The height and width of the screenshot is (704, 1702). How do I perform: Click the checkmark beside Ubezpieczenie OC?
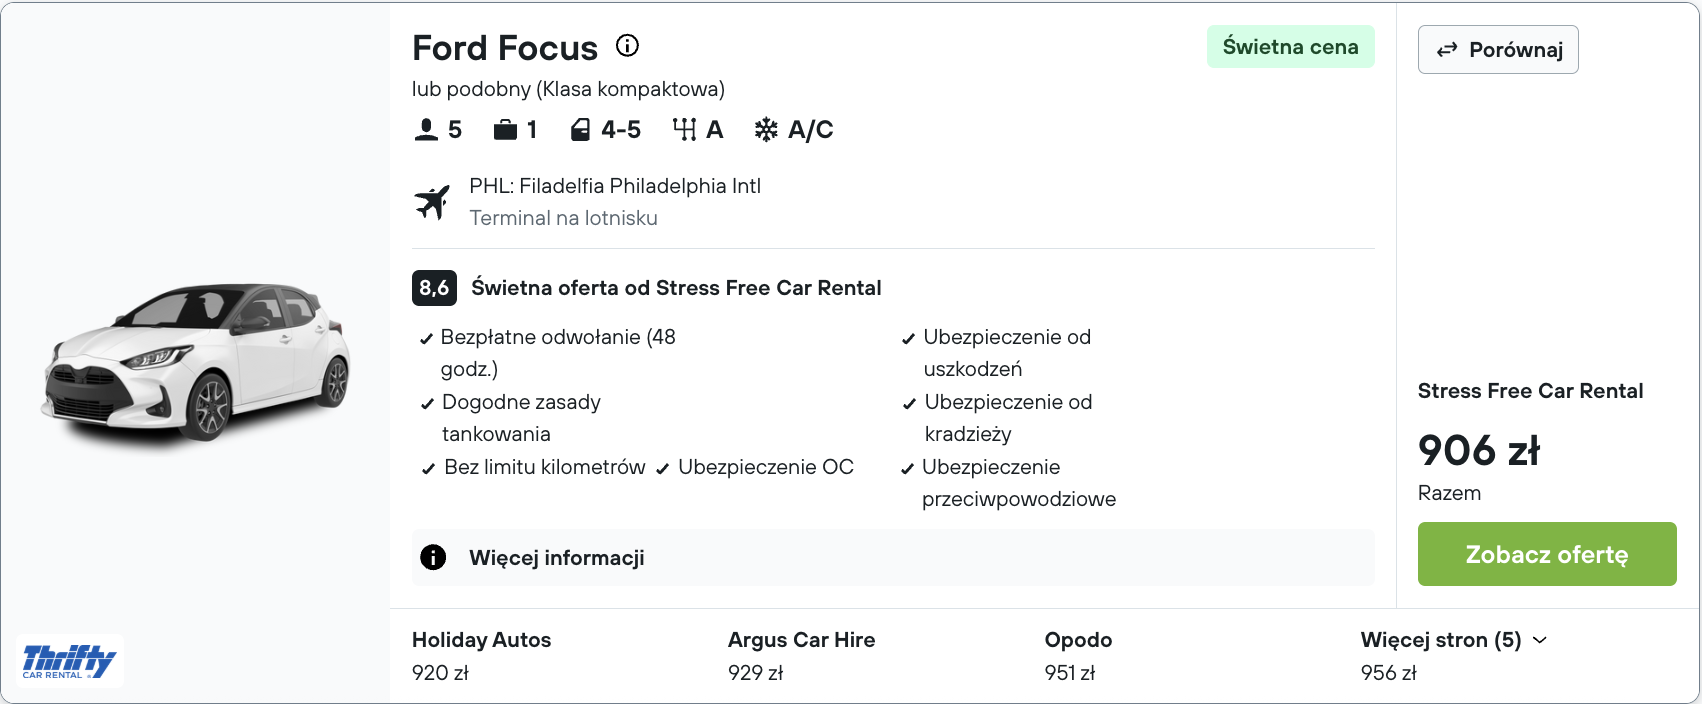click(x=662, y=469)
